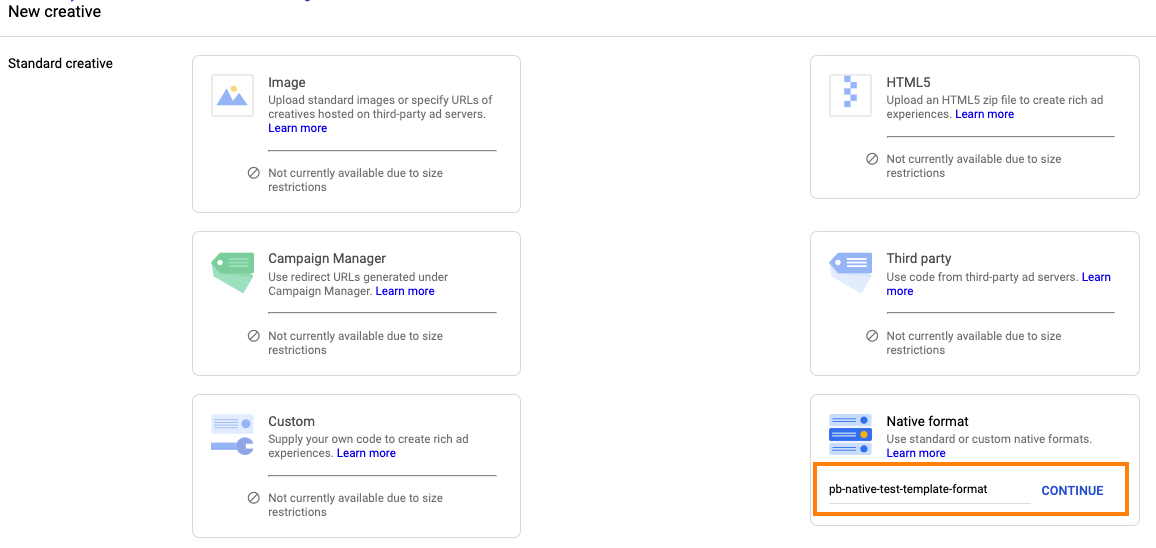Follow the HTML5 Learn more link
1156x548 pixels.
[x=984, y=114]
